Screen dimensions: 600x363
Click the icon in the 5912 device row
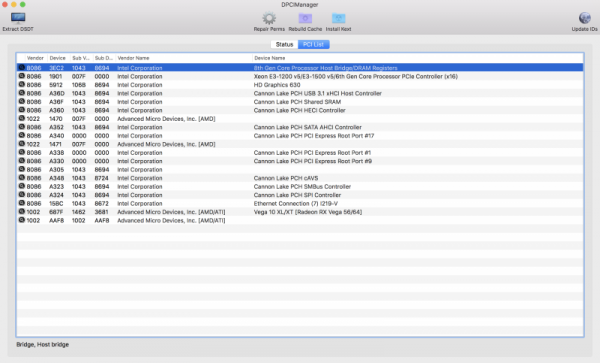[22, 85]
